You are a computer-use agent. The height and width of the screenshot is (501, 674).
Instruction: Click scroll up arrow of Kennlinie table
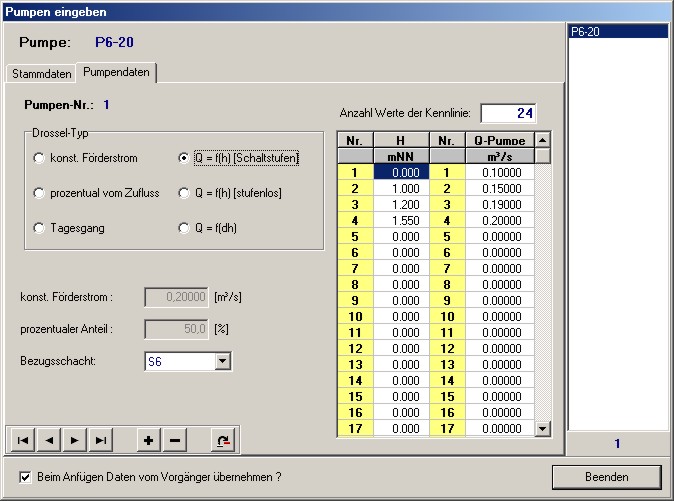click(x=543, y=140)
